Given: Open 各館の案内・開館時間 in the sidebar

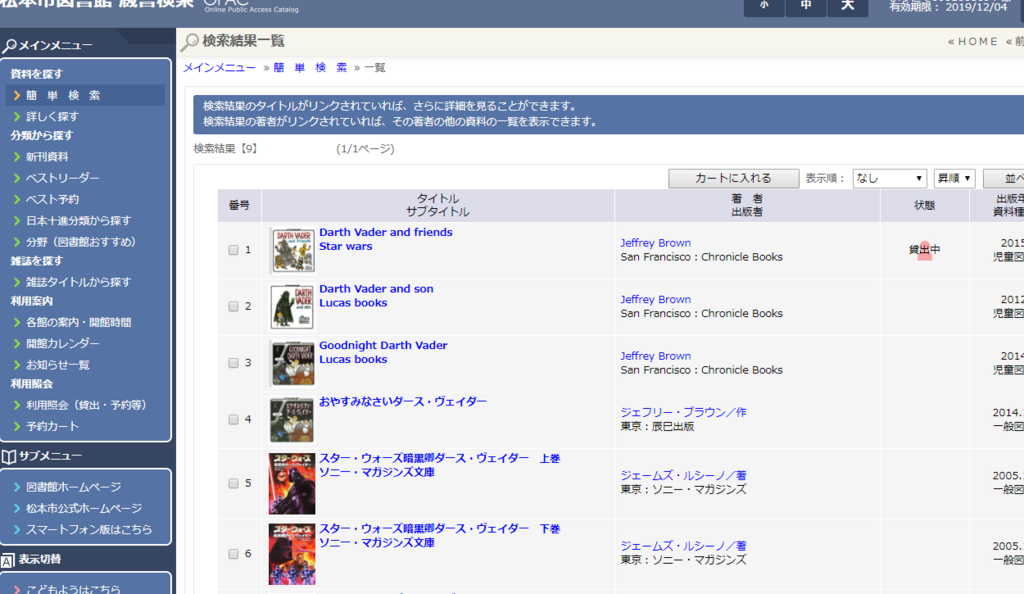Looking at the screenshot, I should click(78, 322).
